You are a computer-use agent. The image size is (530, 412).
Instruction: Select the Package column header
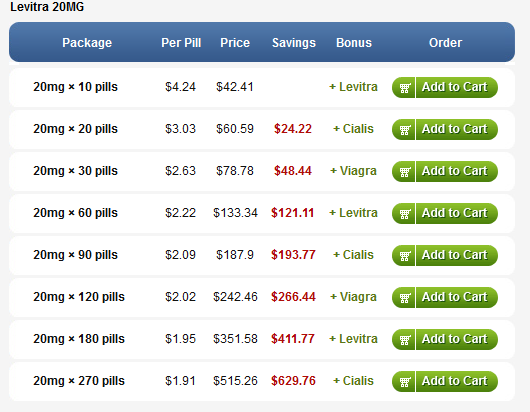pyautogui.click(x=87, y=43)
